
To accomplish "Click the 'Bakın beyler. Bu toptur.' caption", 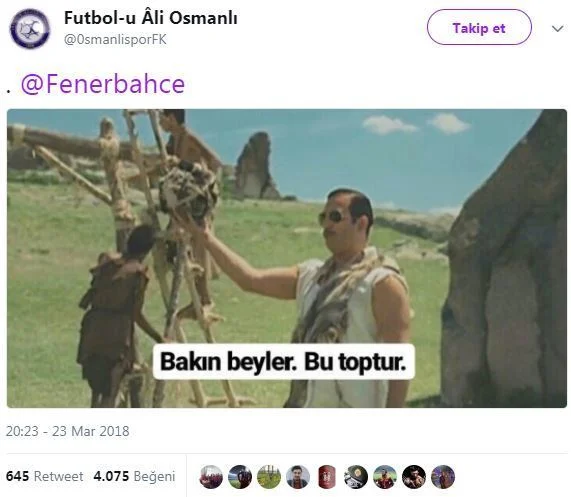I will [x=284, y=362].
